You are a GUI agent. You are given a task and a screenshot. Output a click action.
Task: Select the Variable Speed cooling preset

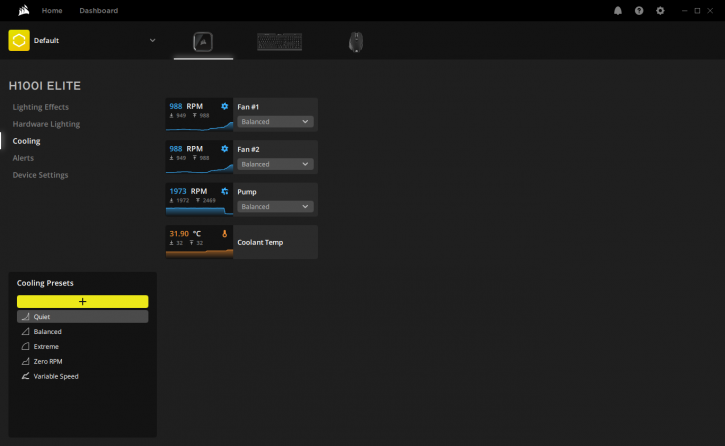click(x=83, y=376)
